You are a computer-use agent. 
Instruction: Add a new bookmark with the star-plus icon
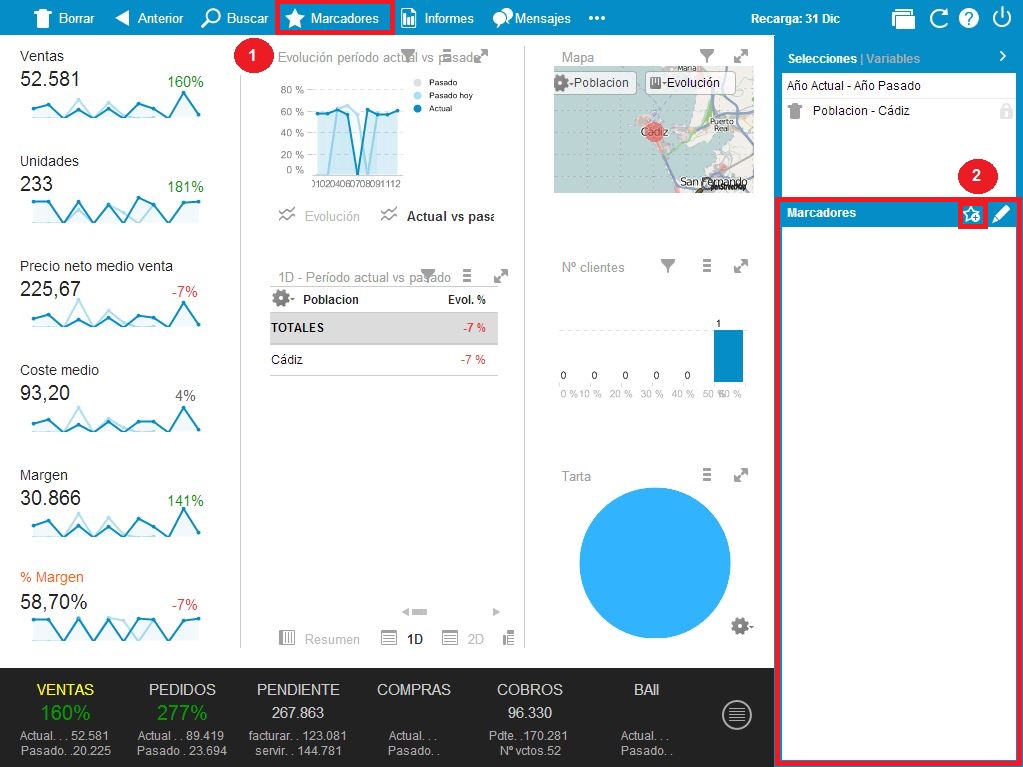pos(971,214)
